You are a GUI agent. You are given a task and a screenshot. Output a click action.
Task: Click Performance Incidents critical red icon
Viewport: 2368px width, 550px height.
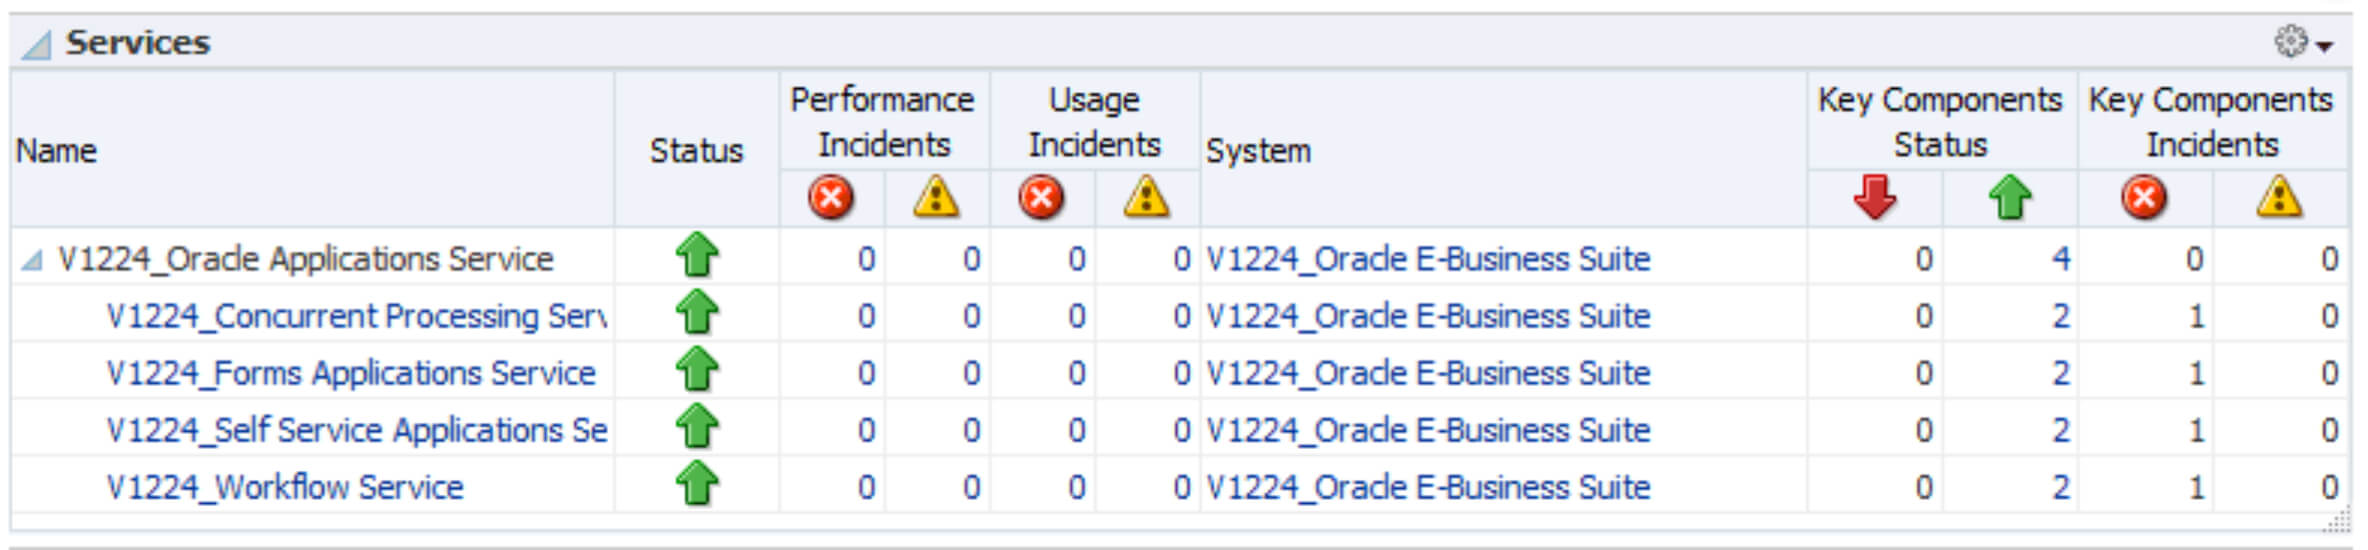(x=831, y=197)
